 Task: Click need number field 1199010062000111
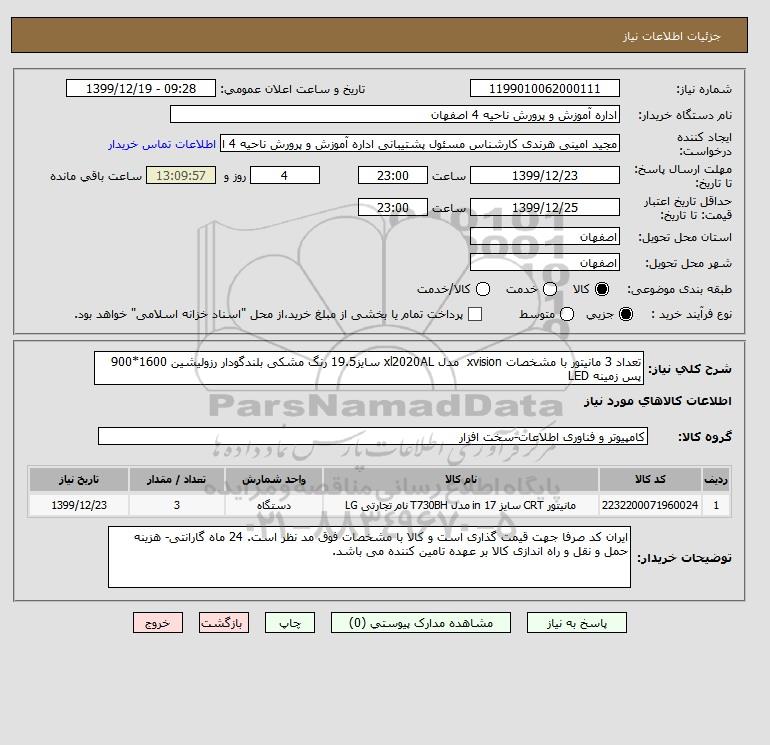tap(545, 88)
